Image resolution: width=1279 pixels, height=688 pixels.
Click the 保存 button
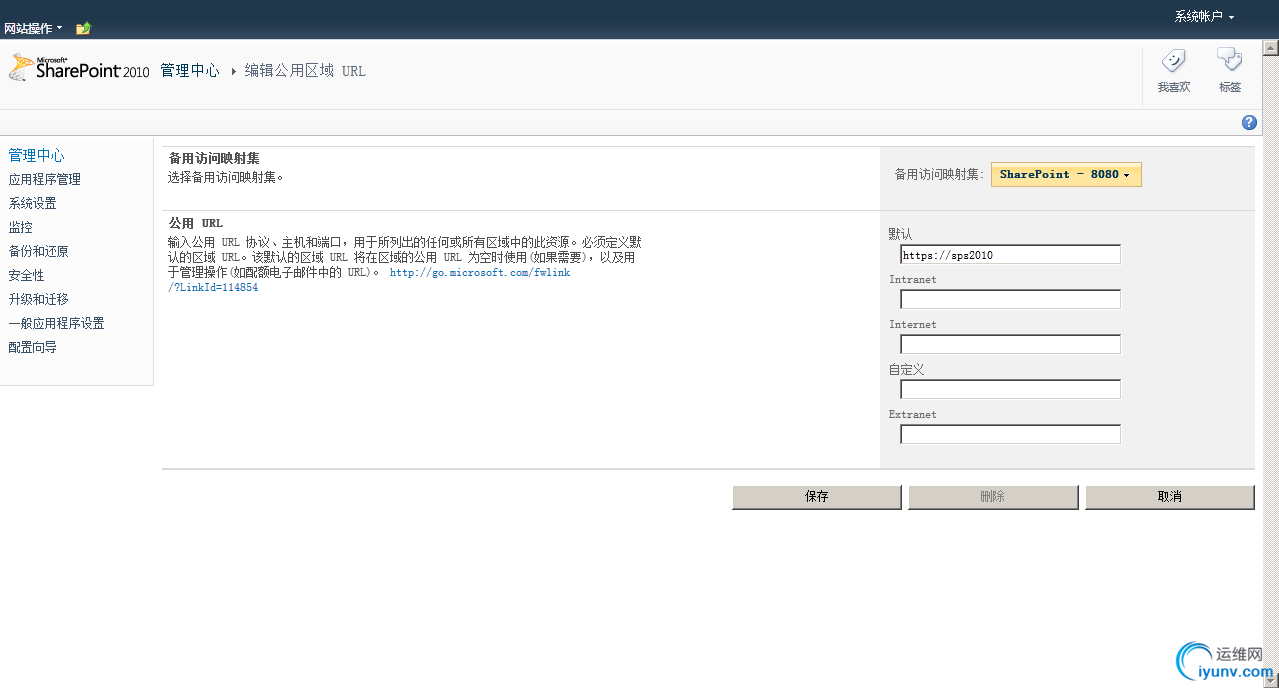[x=817, y=497]
